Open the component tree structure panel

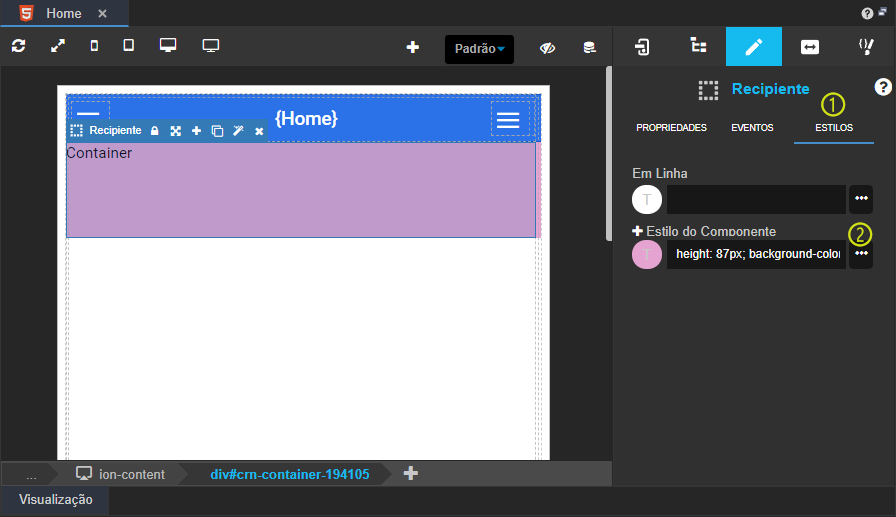tap(698, 46)
